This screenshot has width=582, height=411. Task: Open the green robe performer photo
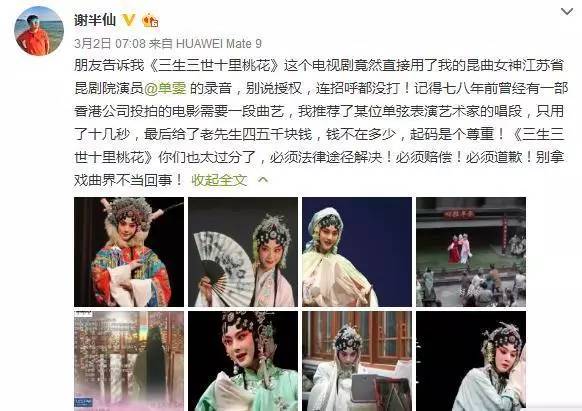(x=243, y=361)
